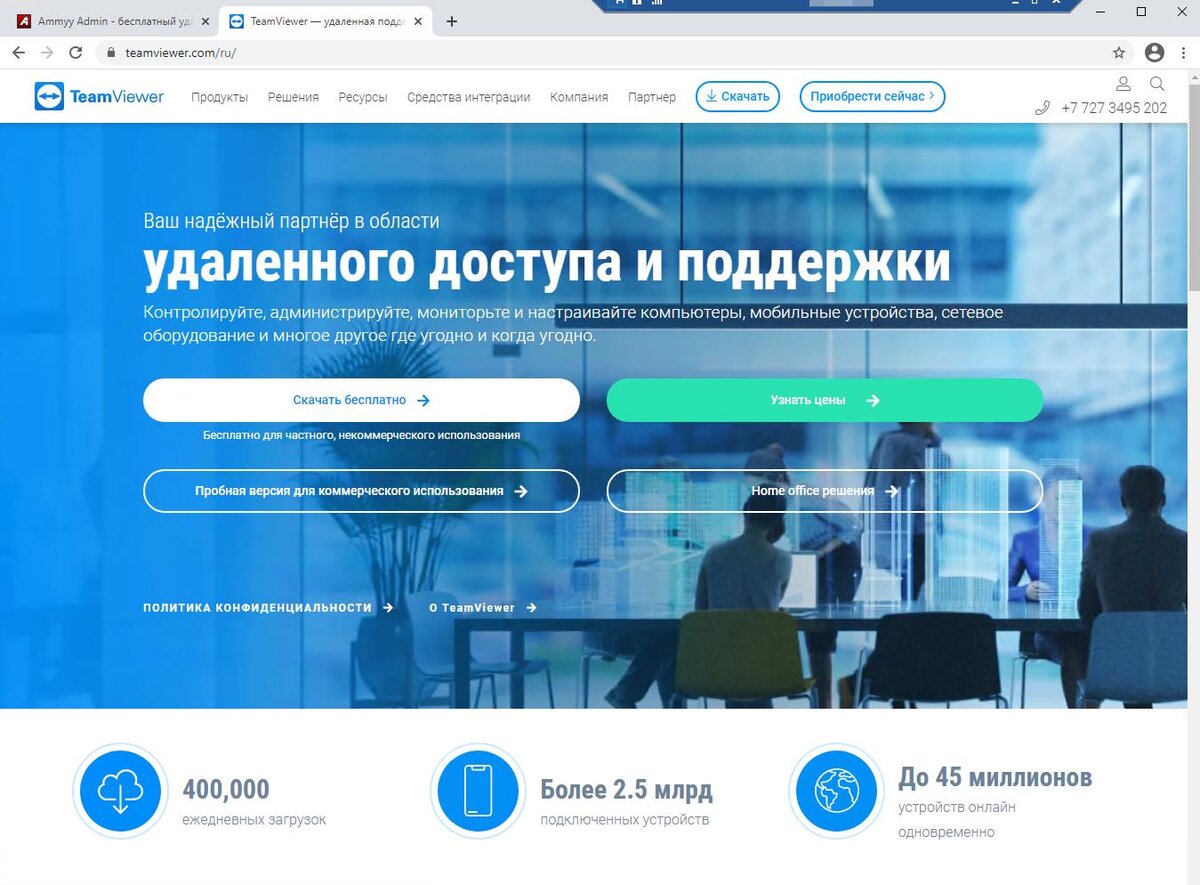1200x885 pixels.
Task: Click the browser forward arrow
Action: point(46,52)
